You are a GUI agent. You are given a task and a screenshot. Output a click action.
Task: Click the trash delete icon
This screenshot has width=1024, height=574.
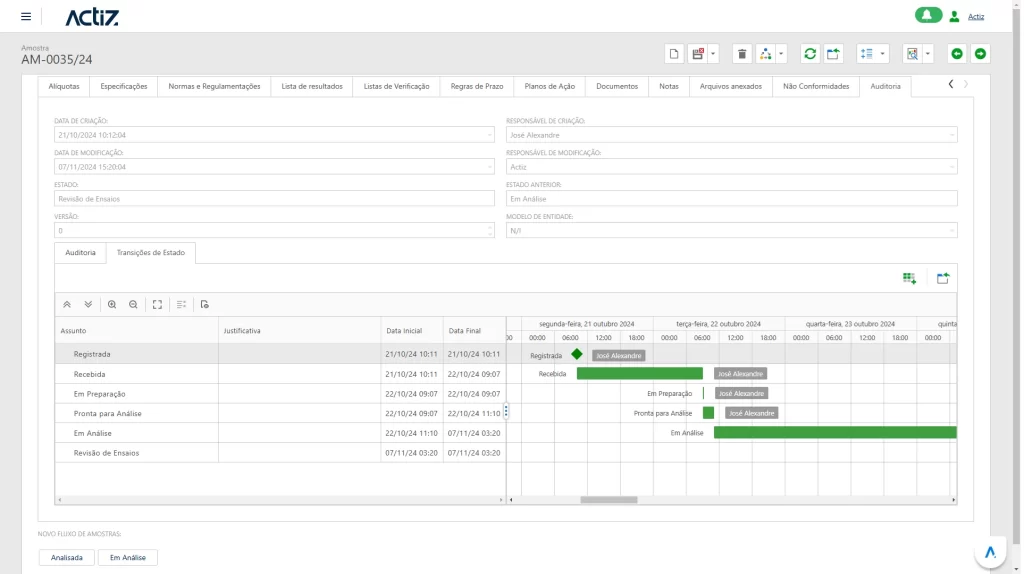pyautogui.click(x=742, y=54)
